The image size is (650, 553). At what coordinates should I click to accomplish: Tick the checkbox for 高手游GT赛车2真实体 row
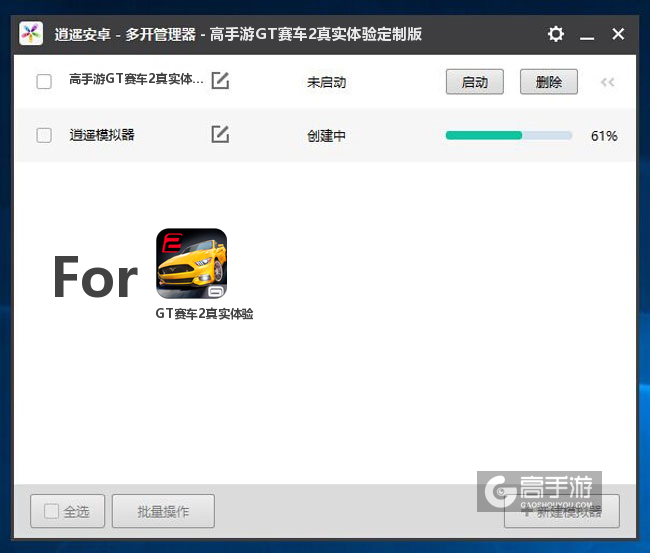(44, 81)
